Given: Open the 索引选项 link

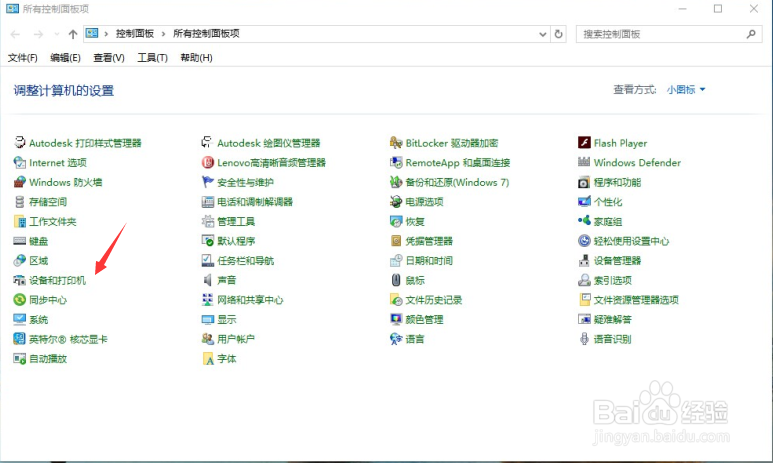Looking at the screenshot, I should tap(613, 280).
